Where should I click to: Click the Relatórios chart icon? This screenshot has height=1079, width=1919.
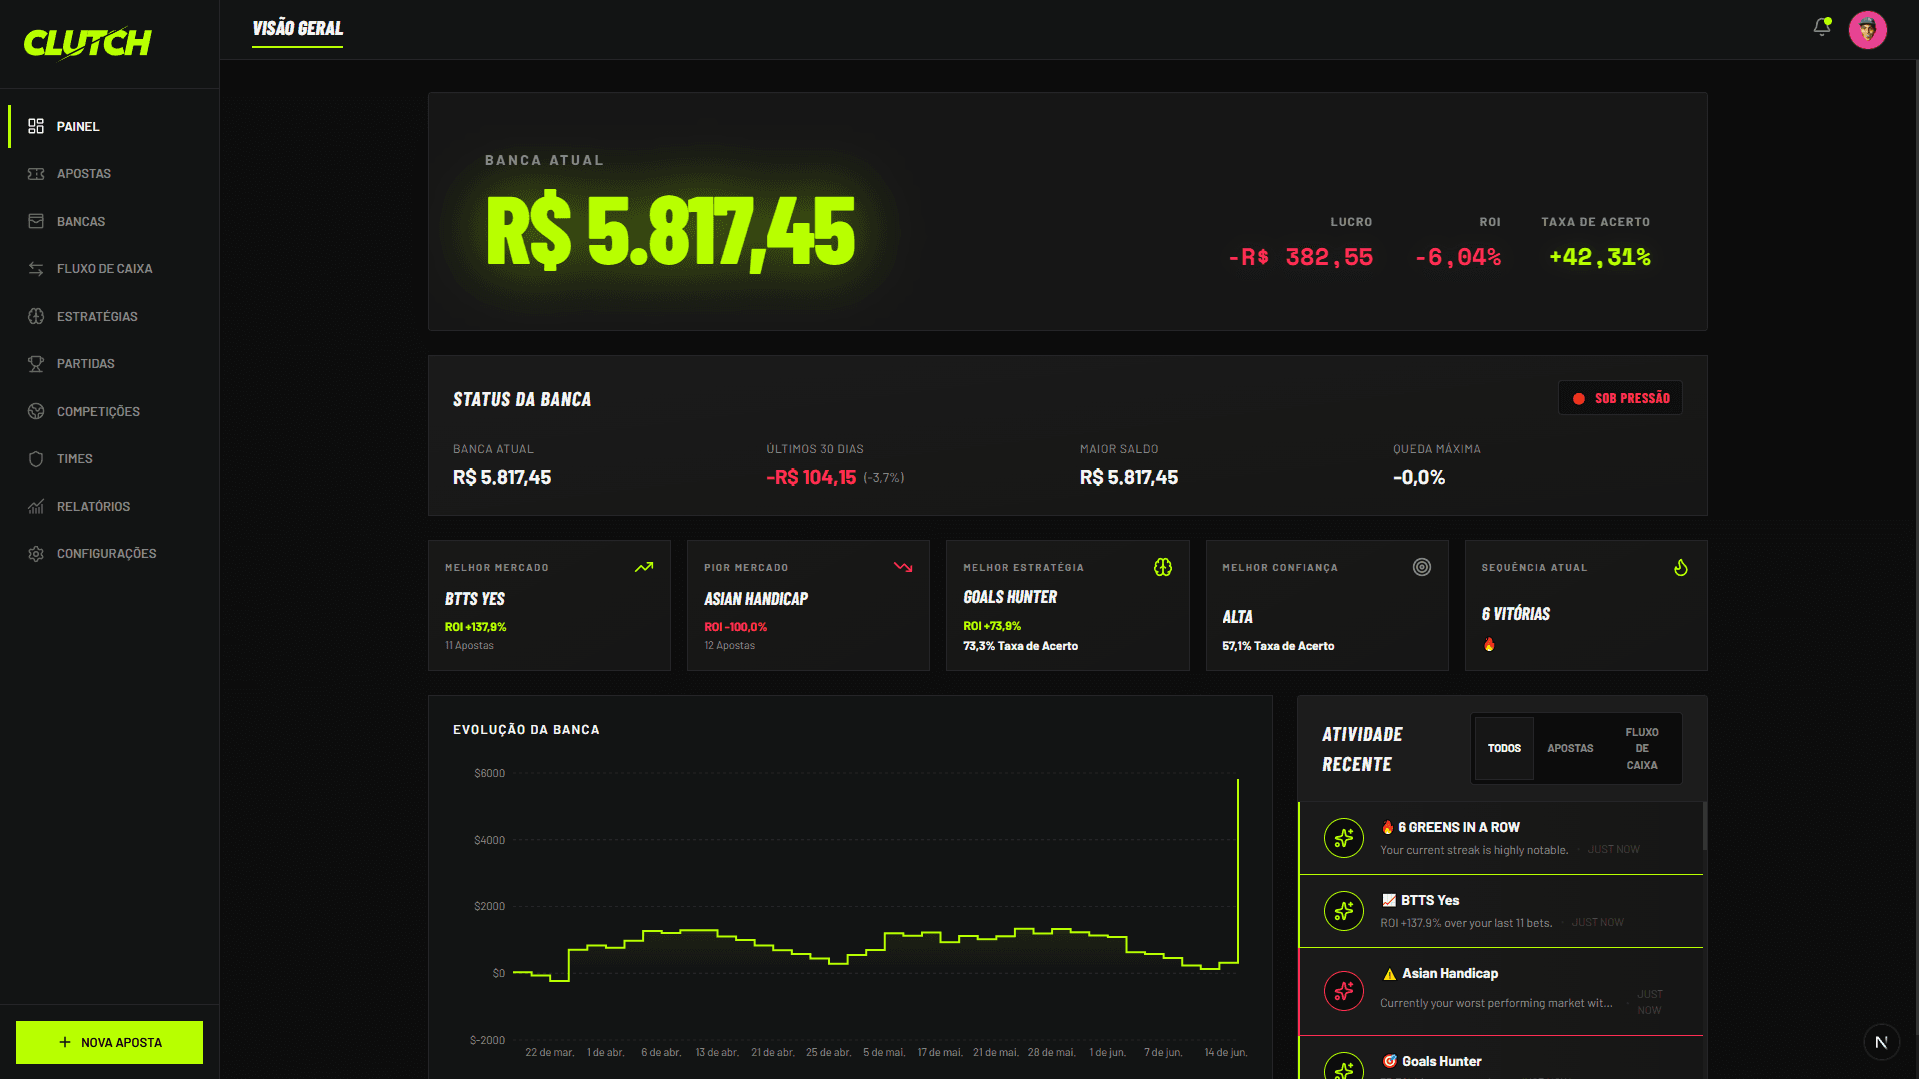36,506
